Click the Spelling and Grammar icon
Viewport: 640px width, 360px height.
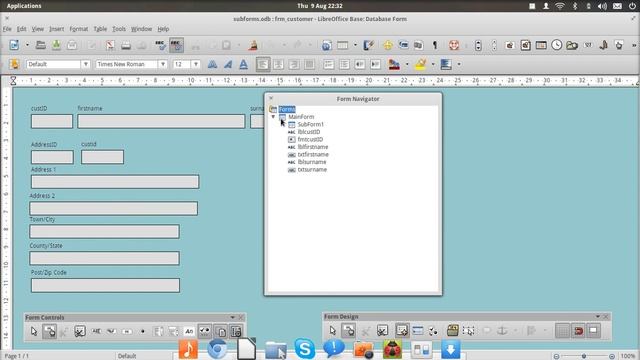[x=160, y=45]
